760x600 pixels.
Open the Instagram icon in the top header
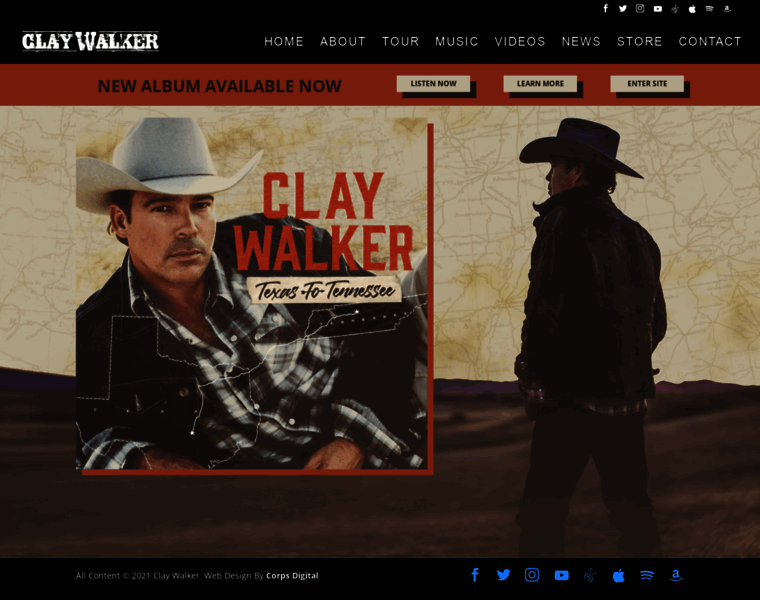640,8
